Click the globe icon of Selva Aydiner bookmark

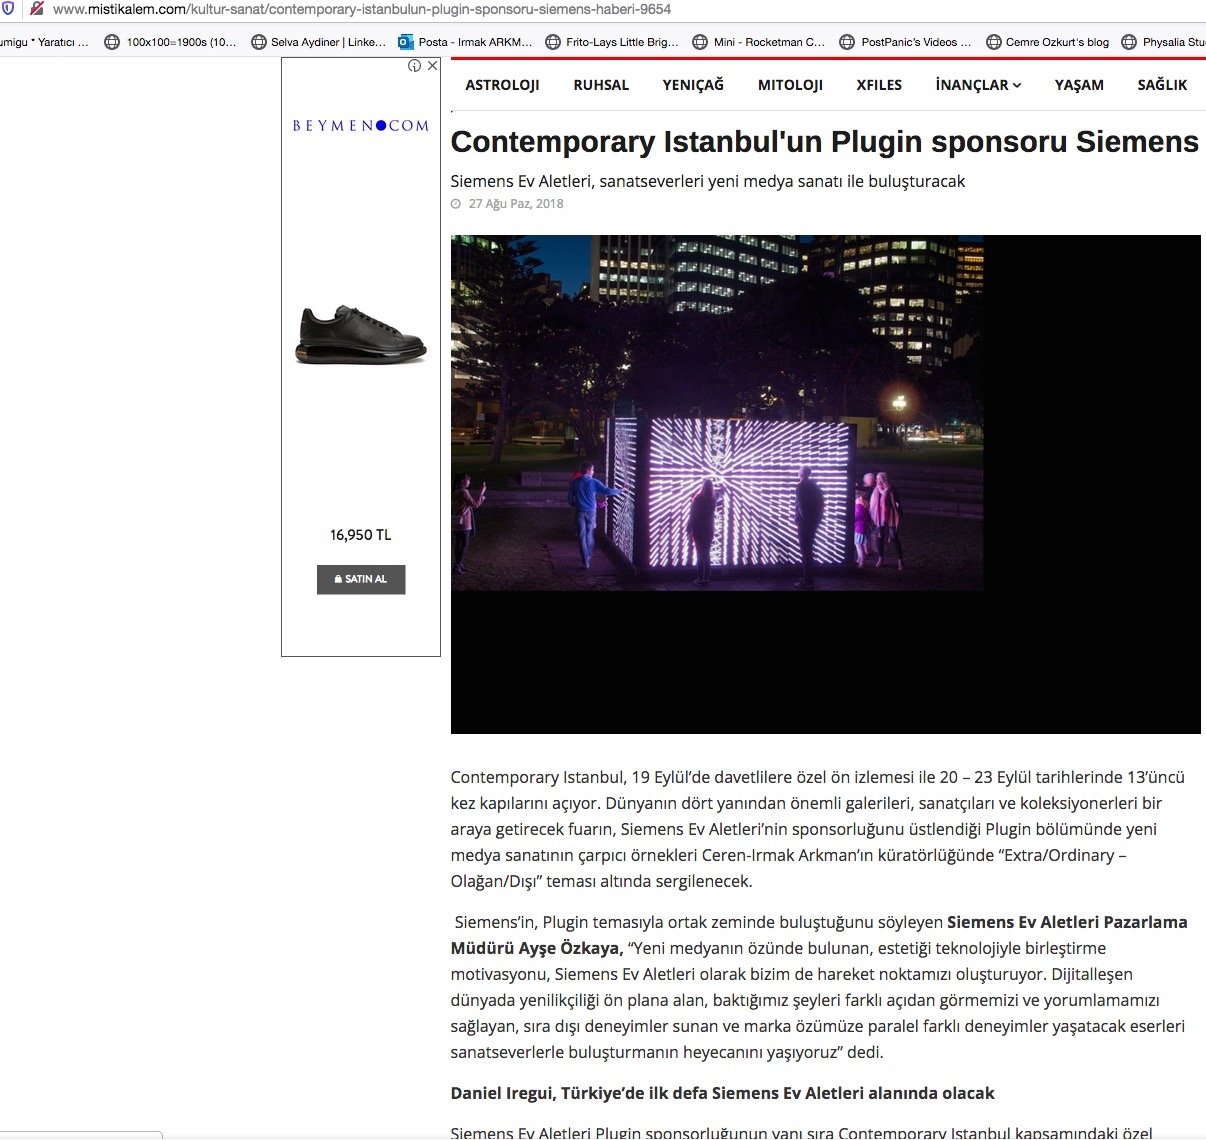point(259,42)
